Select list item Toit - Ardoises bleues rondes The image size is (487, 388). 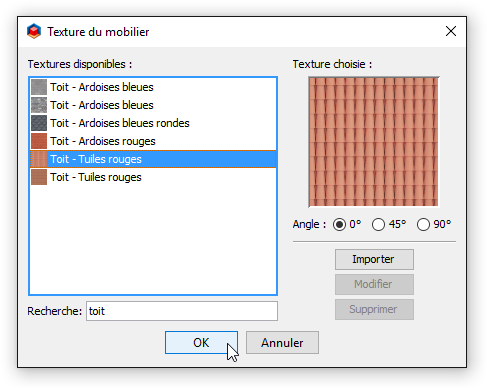pos(153,123)
